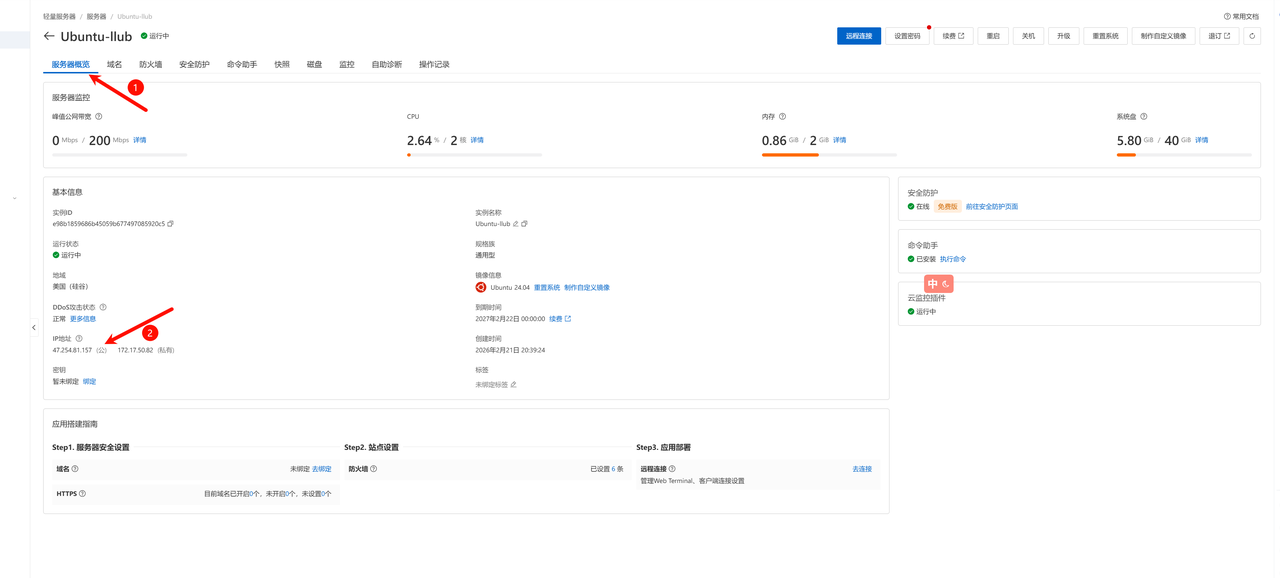Click the help icon next to 域名 step
The width and height of the screenshot is (1280, 578).
pos(75,469)
